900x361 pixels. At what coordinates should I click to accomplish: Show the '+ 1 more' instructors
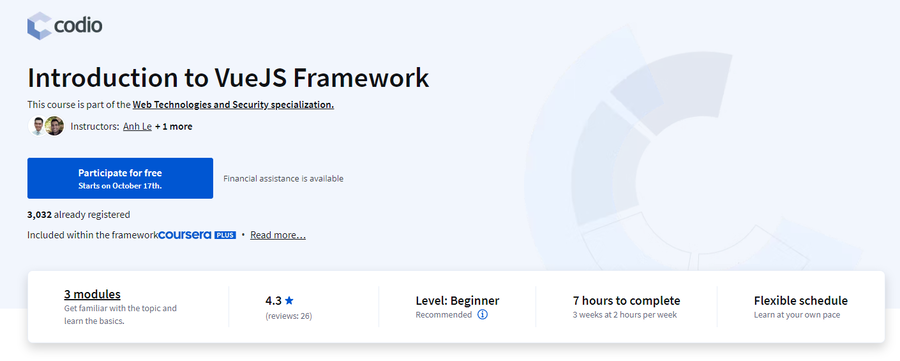tap(174, 126)
